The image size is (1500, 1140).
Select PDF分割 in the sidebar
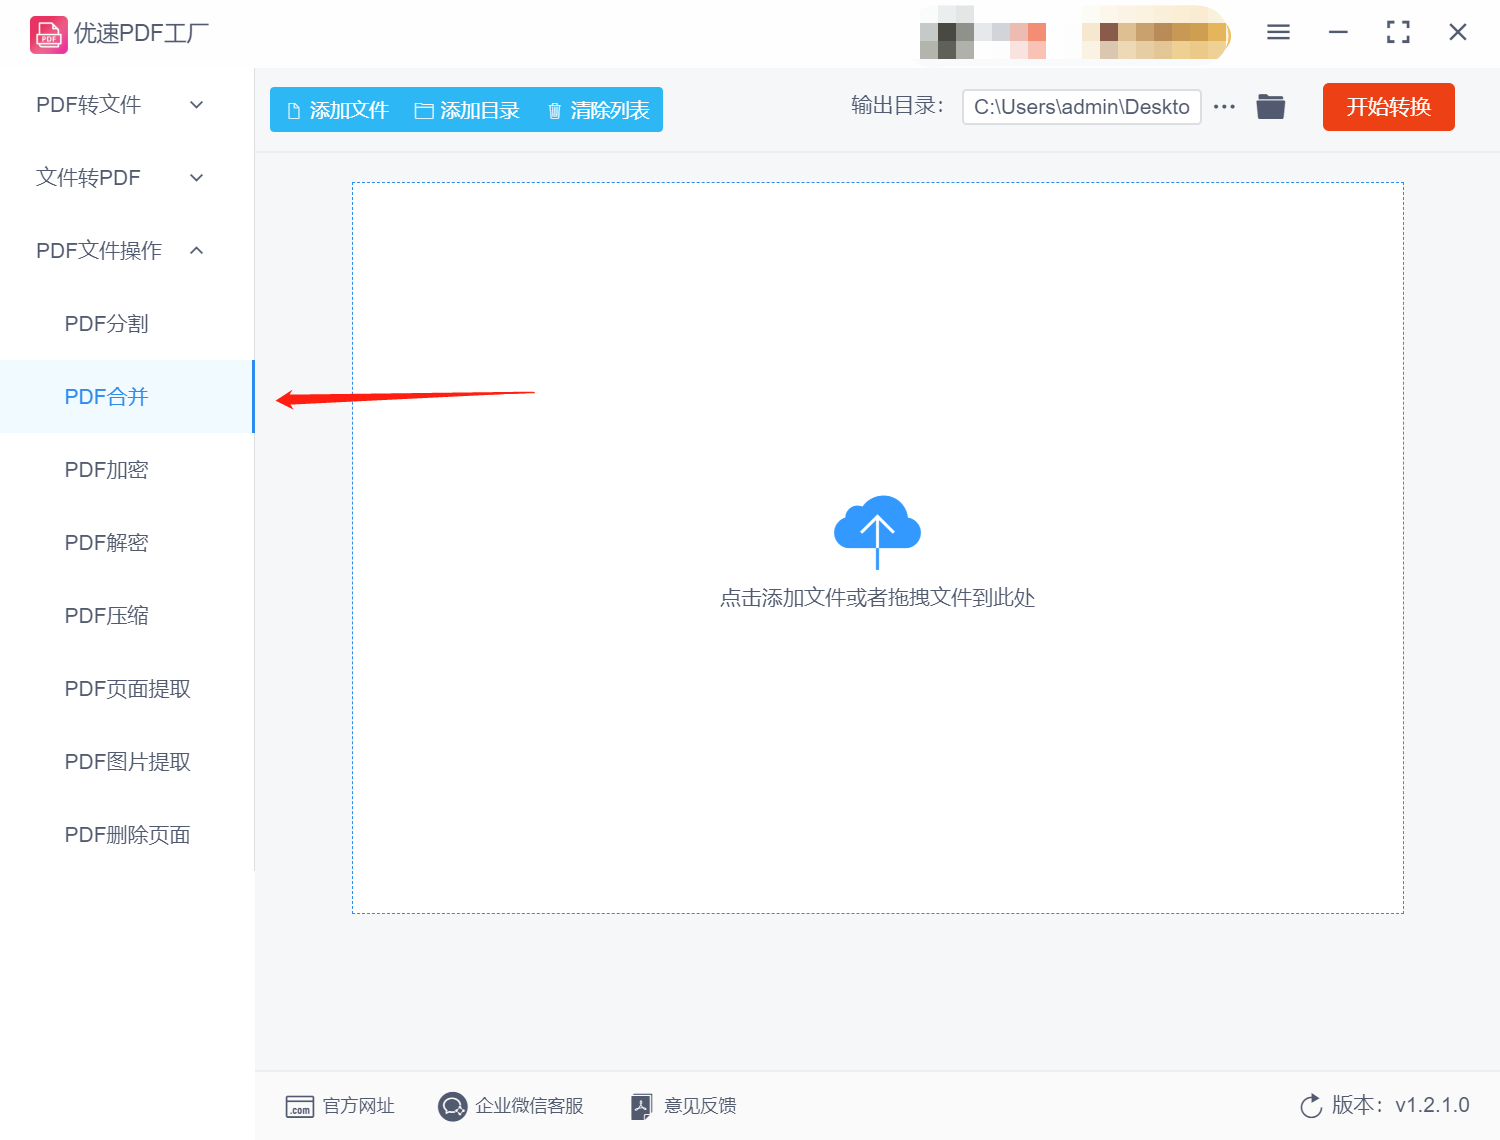coord(127,324)
